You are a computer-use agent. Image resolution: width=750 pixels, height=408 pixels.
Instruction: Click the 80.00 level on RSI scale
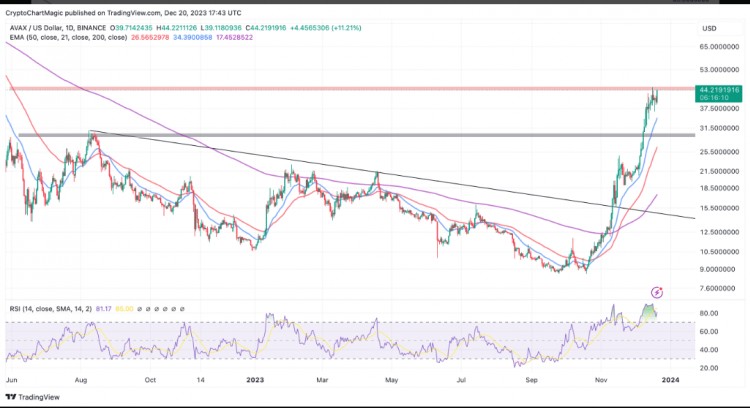711,313
